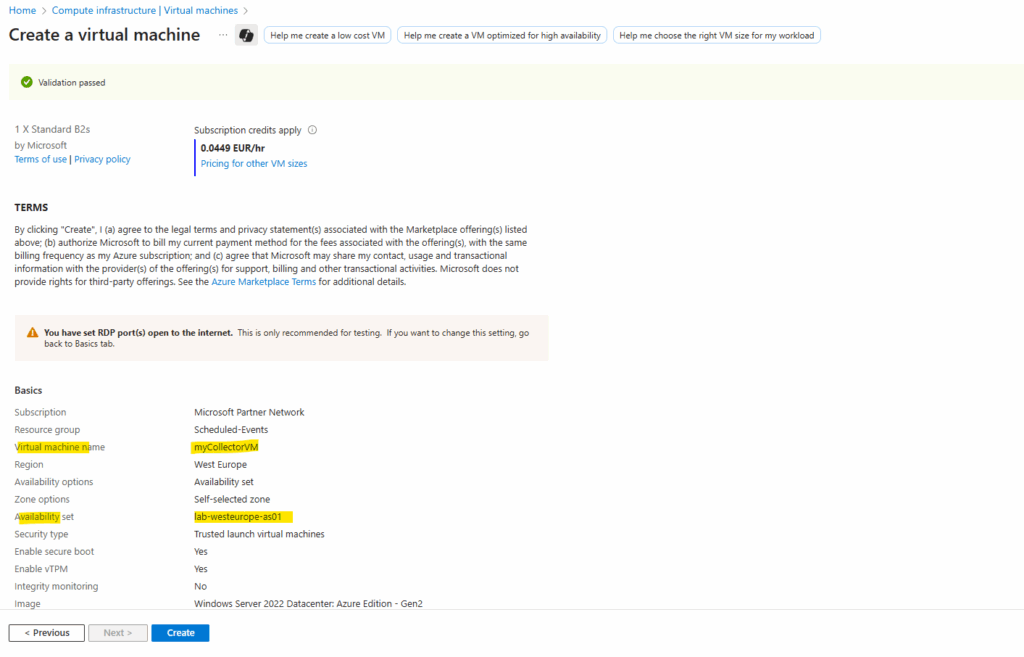Open the Privacy policy link
The height and width of the screenshot is (657, 1024).
(x=102, y=159)
